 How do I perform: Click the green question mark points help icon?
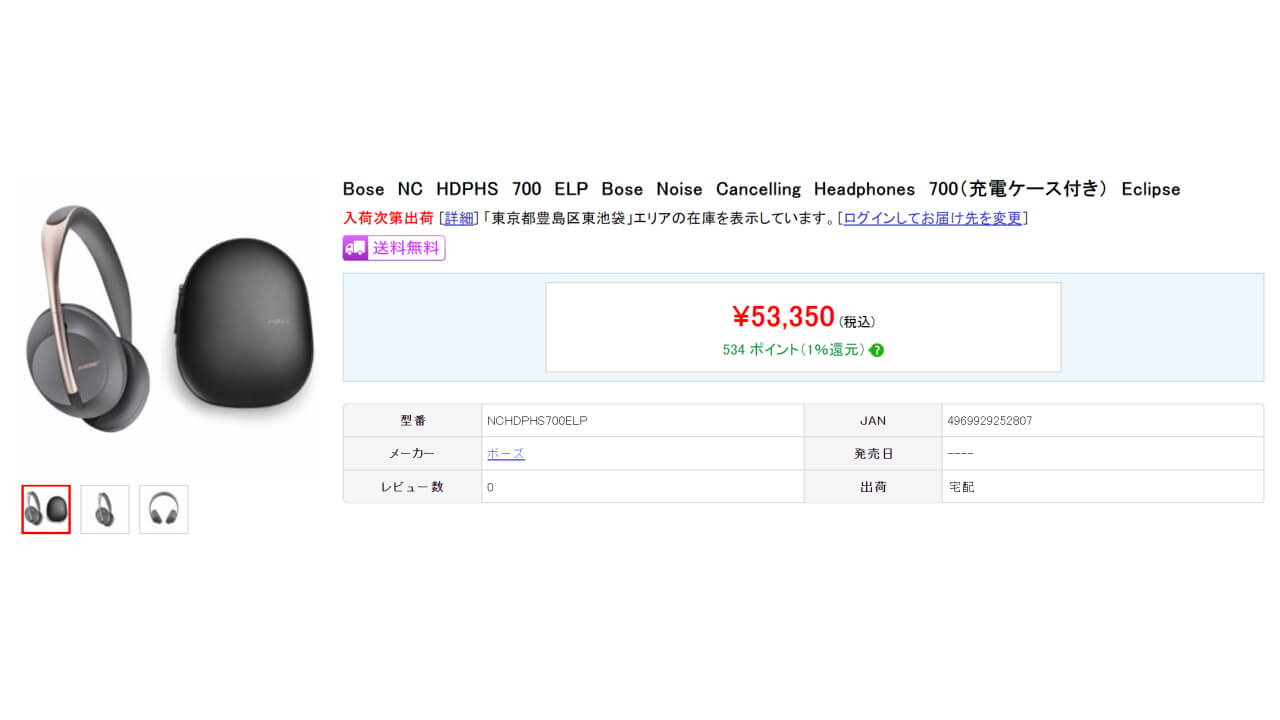(877, 350)
